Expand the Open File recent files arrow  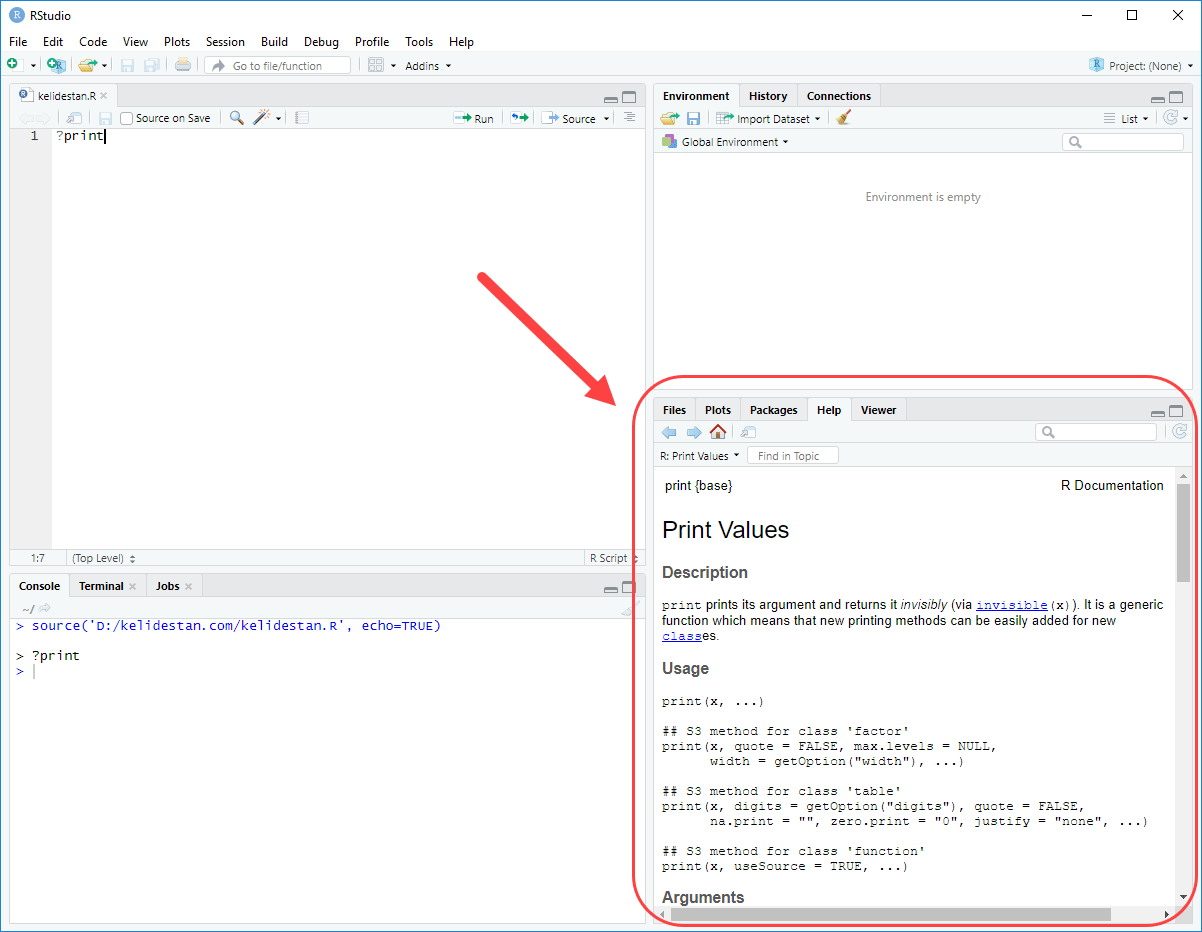(x=104, y=66)
